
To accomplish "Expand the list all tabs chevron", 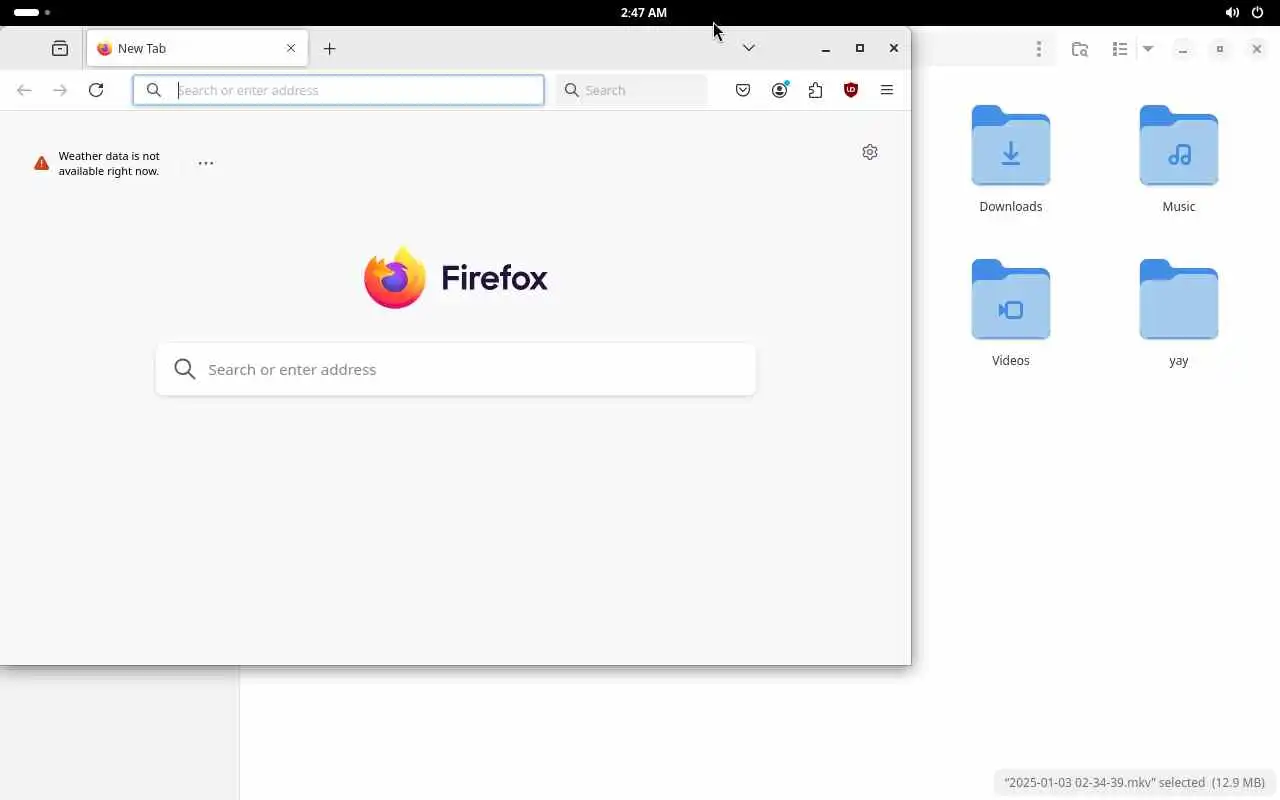I will pos(748,48).
